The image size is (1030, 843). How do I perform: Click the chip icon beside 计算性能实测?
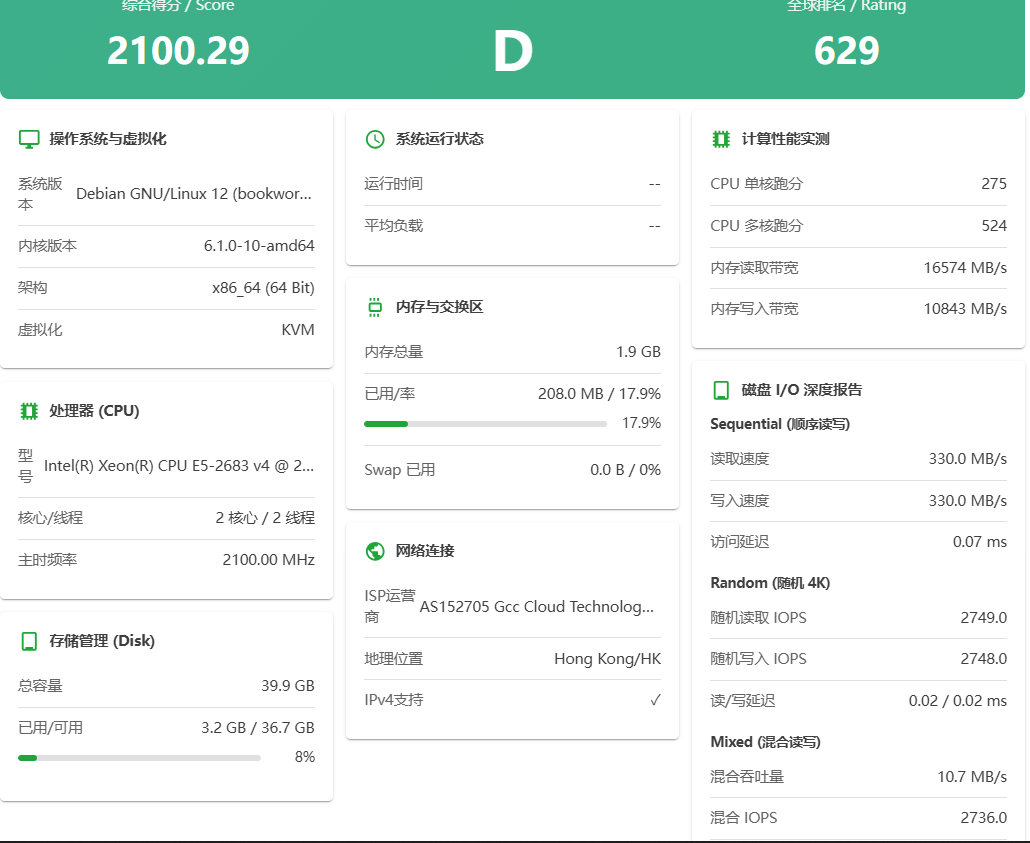coord(721,139)
